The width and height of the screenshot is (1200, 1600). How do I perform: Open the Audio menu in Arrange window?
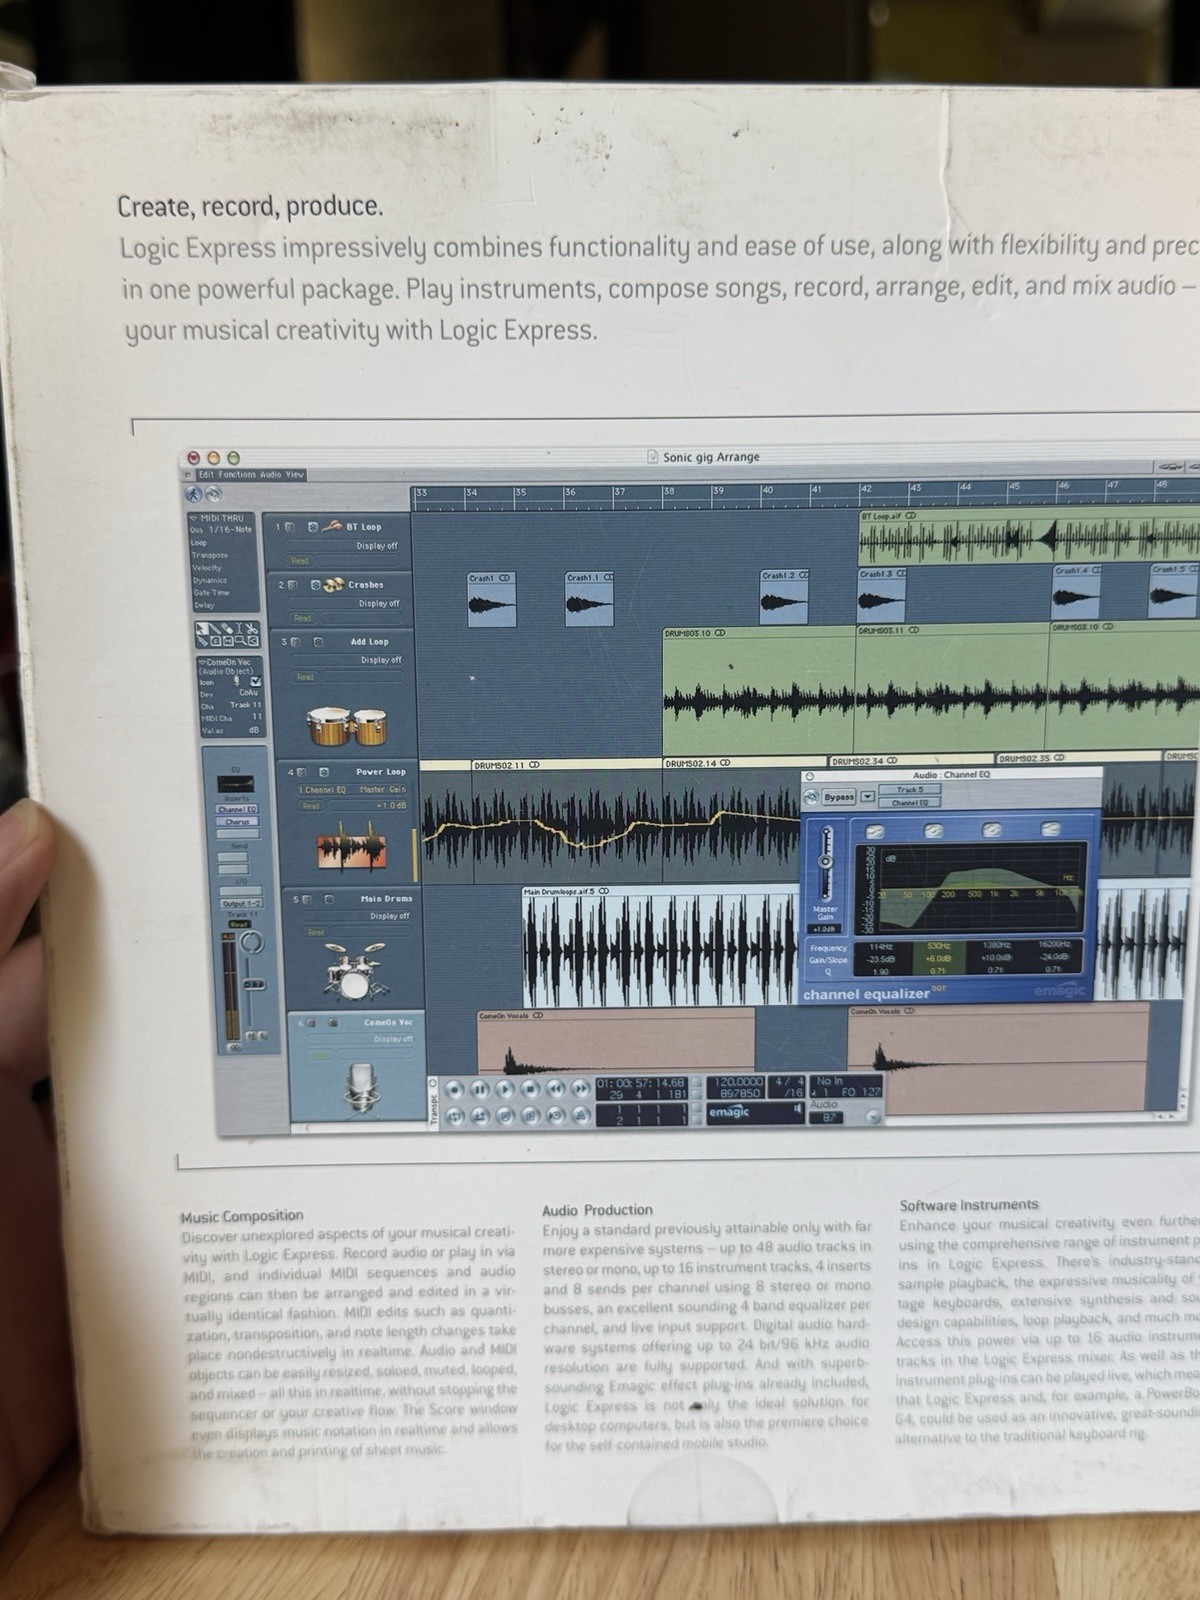click(x=271, y=474)
